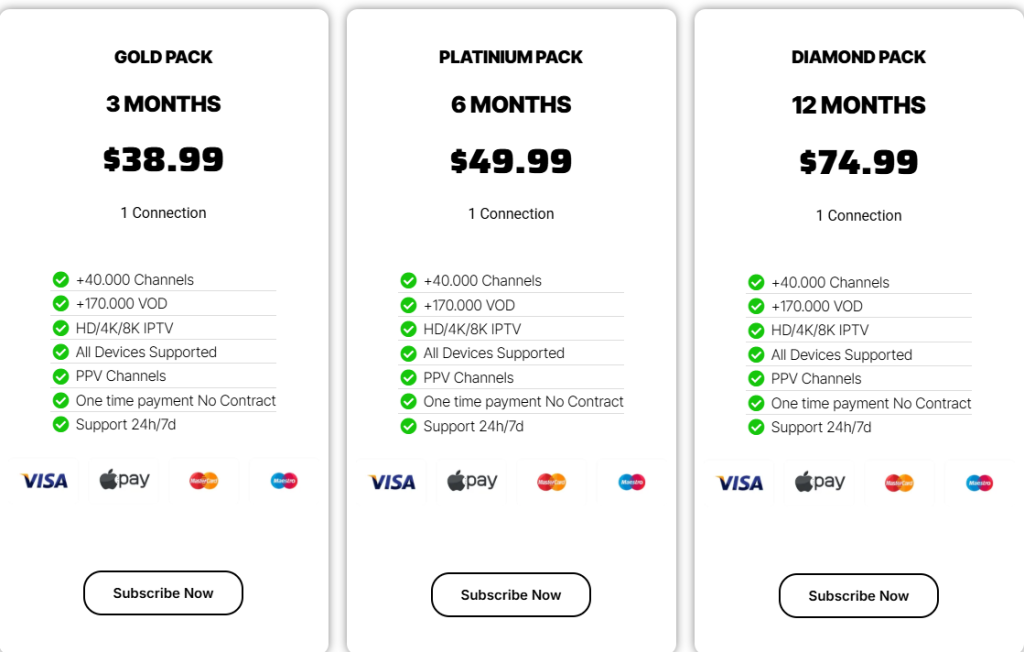Click Subscribe Now under Platinium Pack

click(510, 594)
